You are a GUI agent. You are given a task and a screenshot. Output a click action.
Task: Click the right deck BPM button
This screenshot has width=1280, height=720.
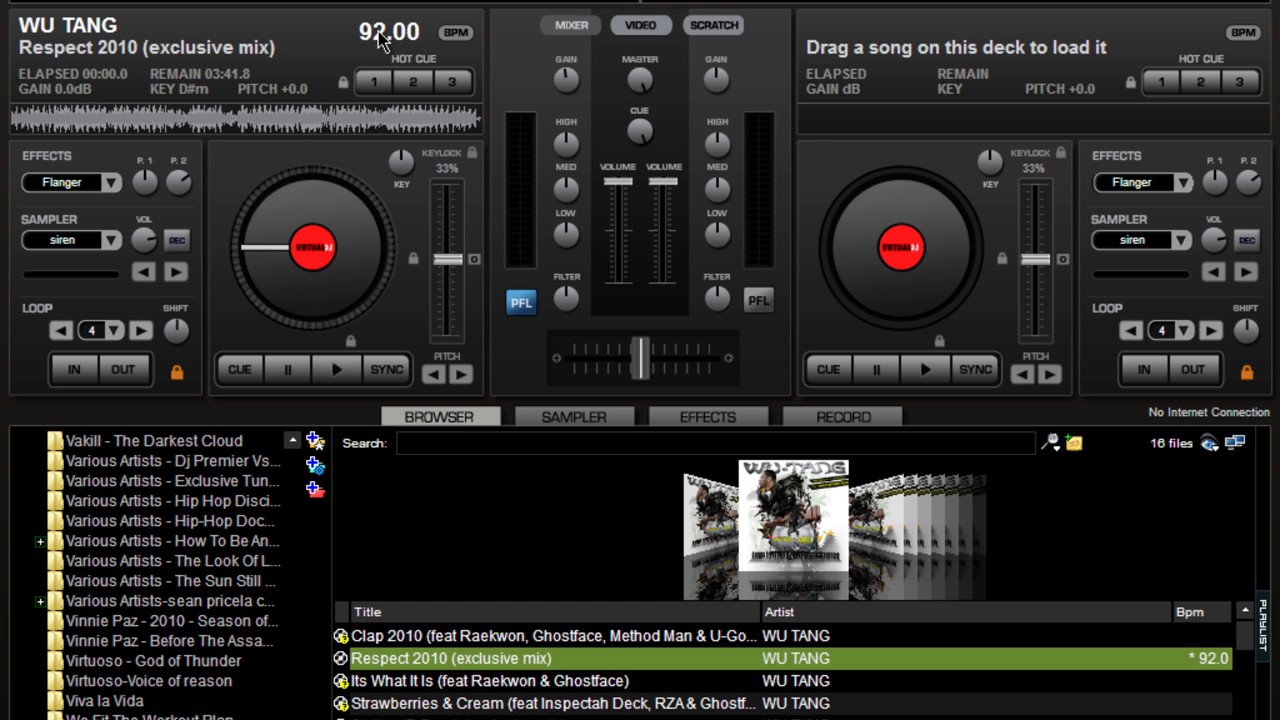coord(1243,32)
